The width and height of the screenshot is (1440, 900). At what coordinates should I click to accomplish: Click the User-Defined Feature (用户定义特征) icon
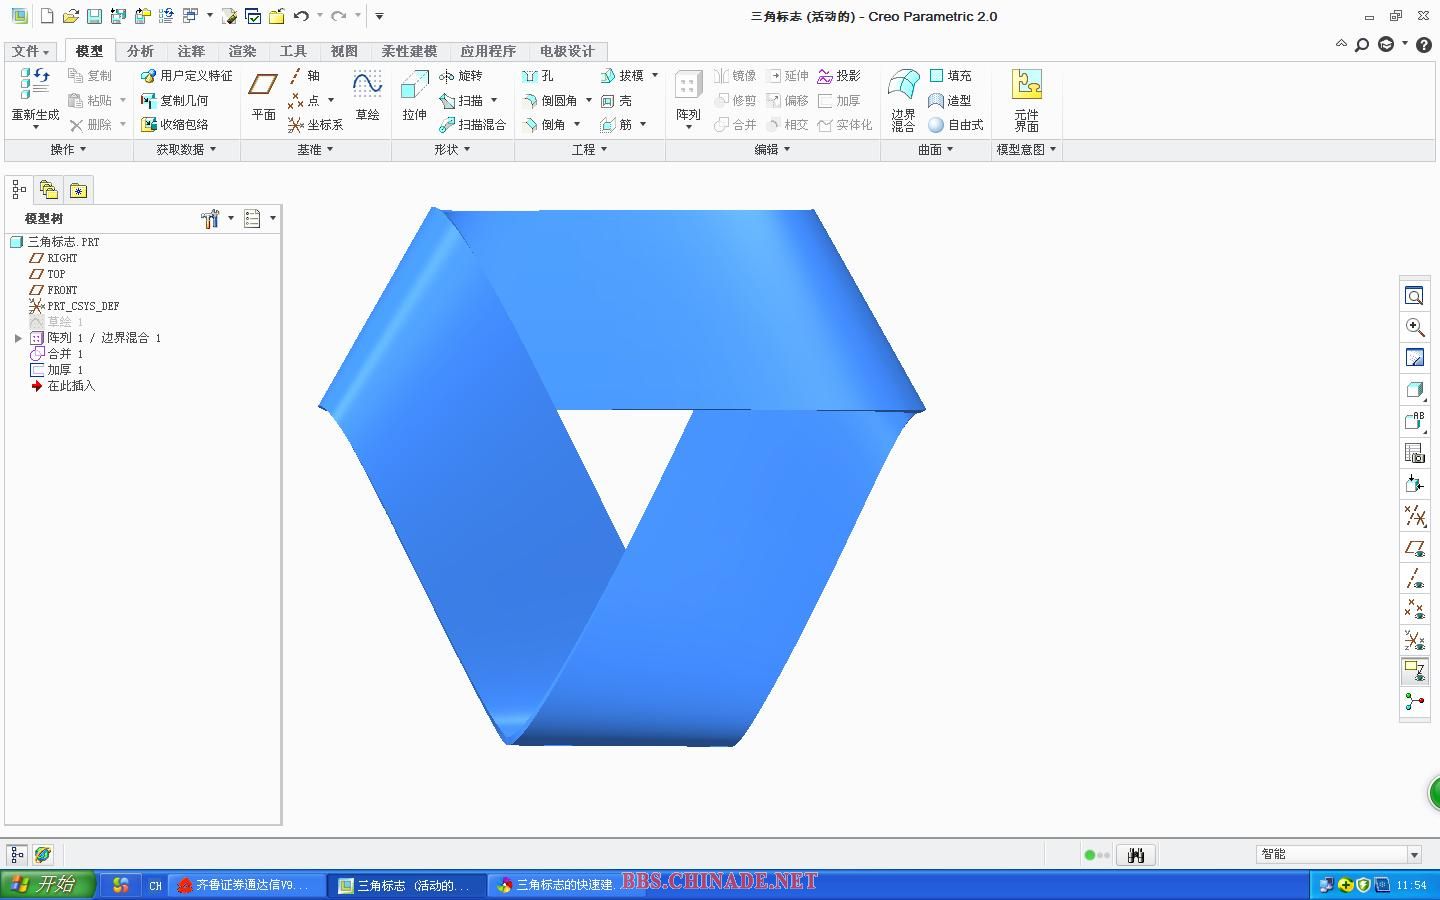186,76
